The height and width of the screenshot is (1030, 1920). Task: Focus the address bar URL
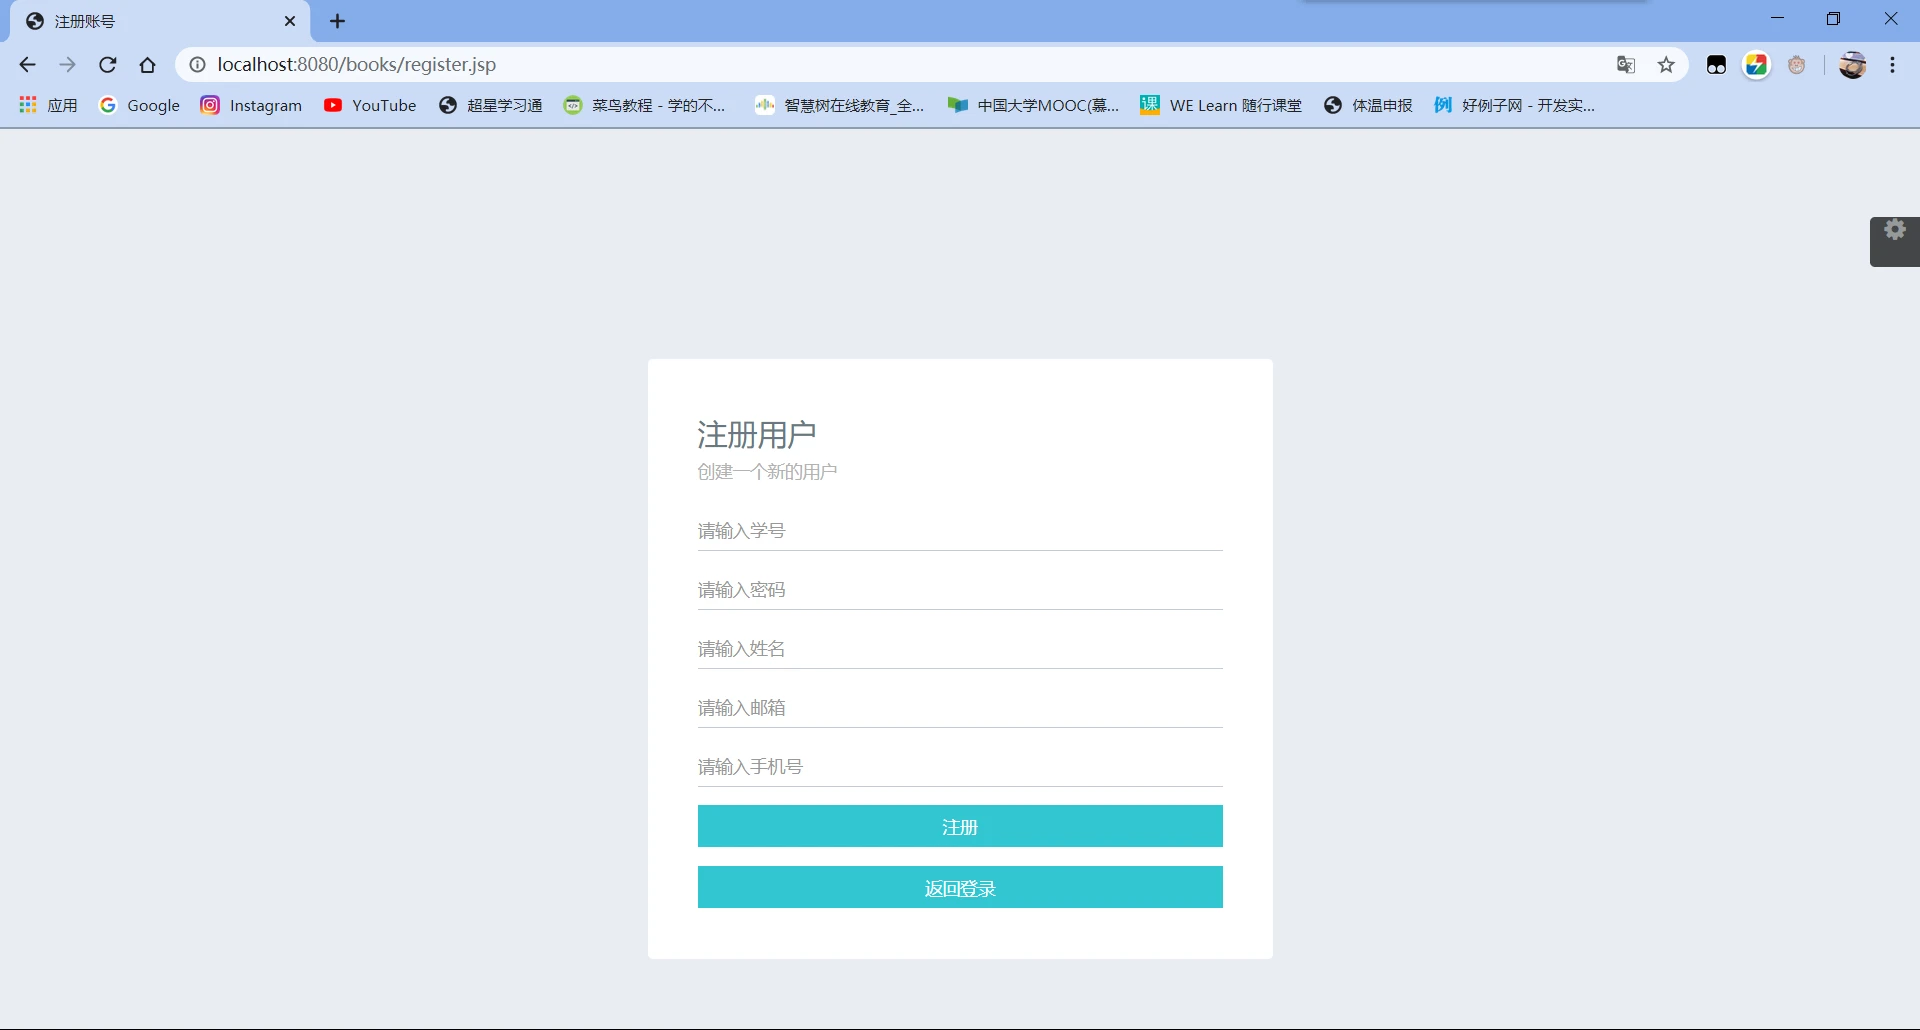[900, 65]
